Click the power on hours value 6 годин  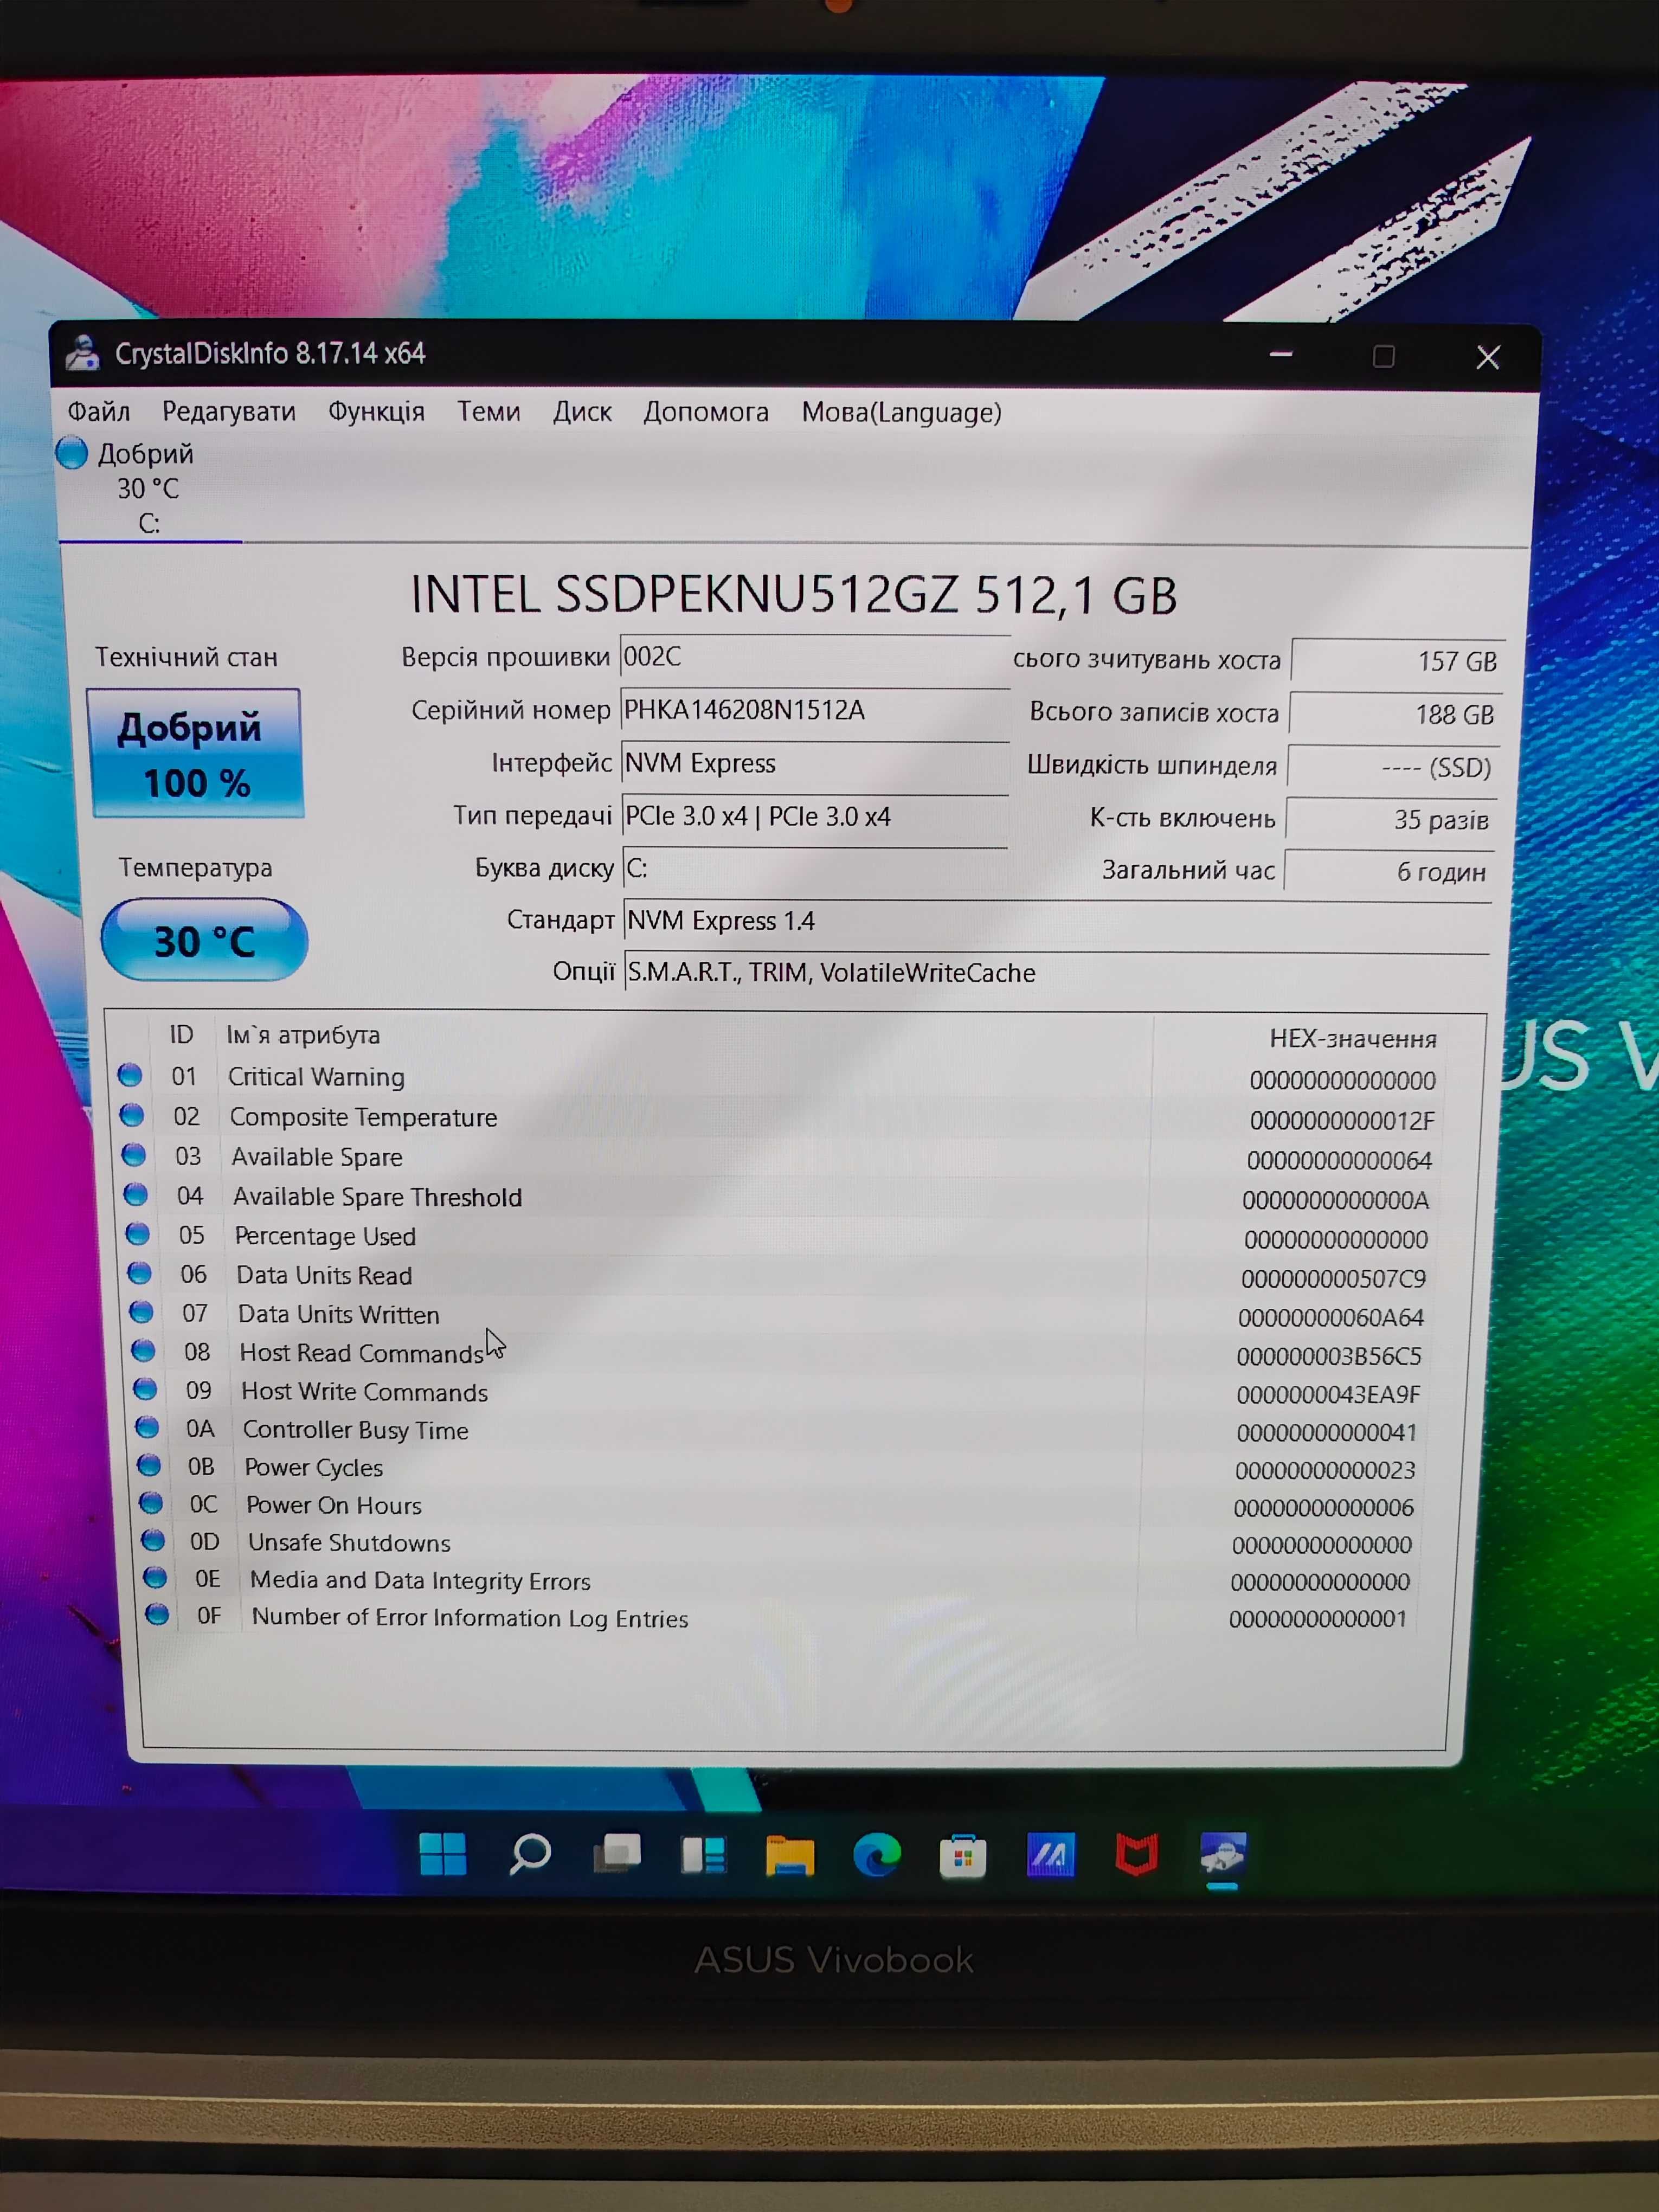coord(1389,871)
